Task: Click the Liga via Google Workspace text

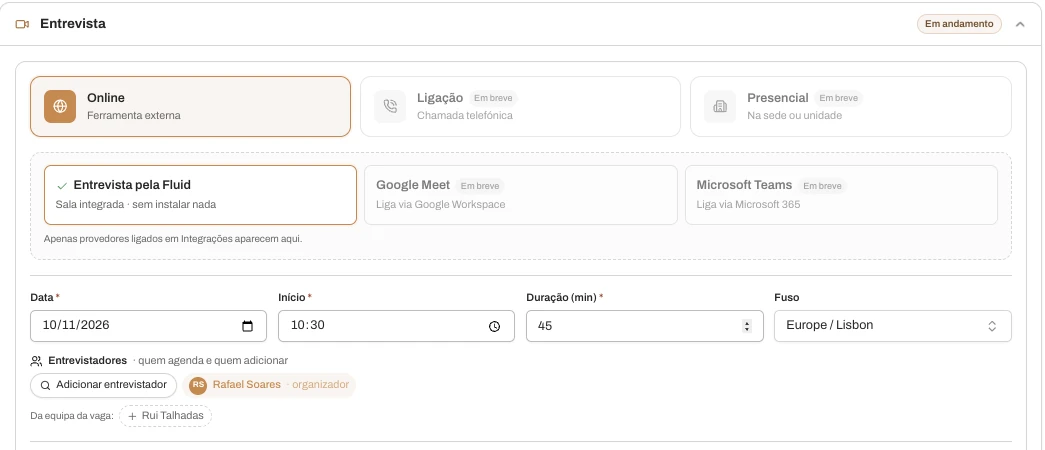Action: [x=441, y=205]
